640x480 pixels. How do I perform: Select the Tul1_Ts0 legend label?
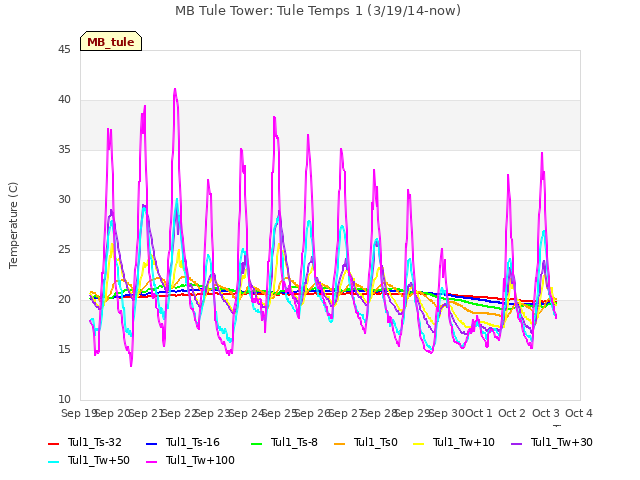(376, 442)
